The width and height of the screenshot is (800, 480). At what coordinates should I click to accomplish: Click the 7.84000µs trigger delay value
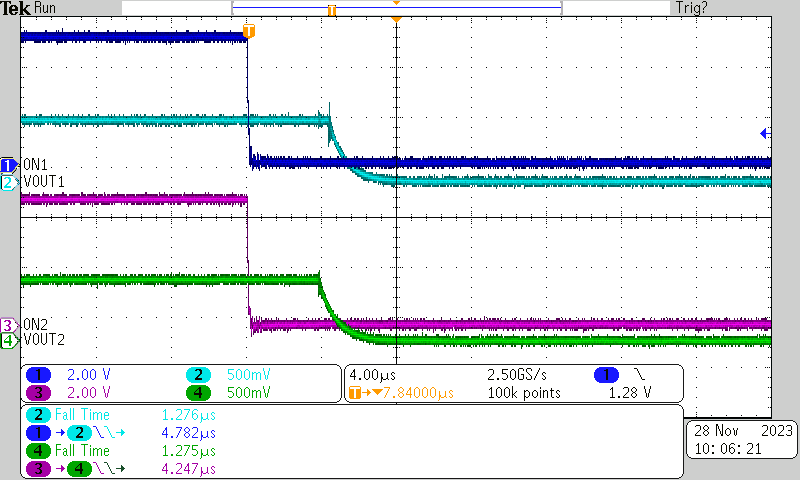click(x=418, y=393)
